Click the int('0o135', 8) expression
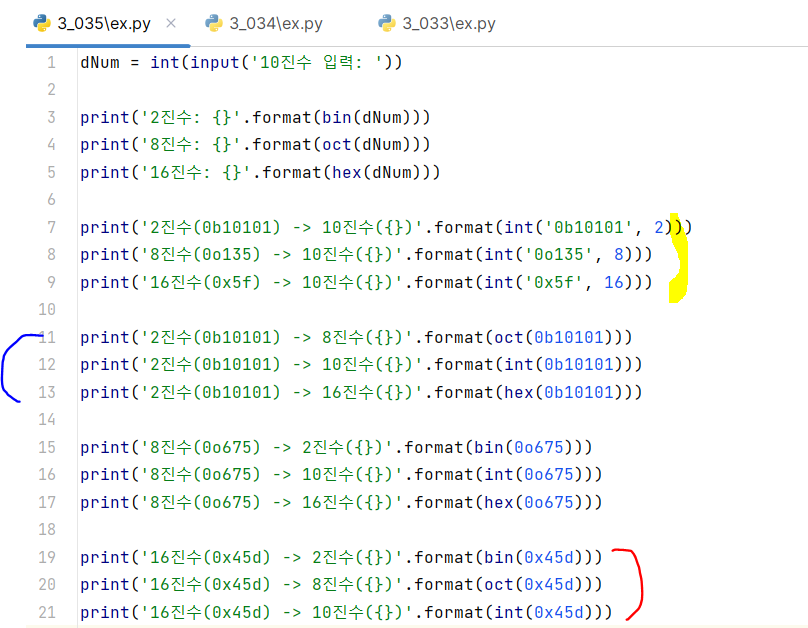The height and width of the screenshot is (628, 808). (x=558, y=254)
